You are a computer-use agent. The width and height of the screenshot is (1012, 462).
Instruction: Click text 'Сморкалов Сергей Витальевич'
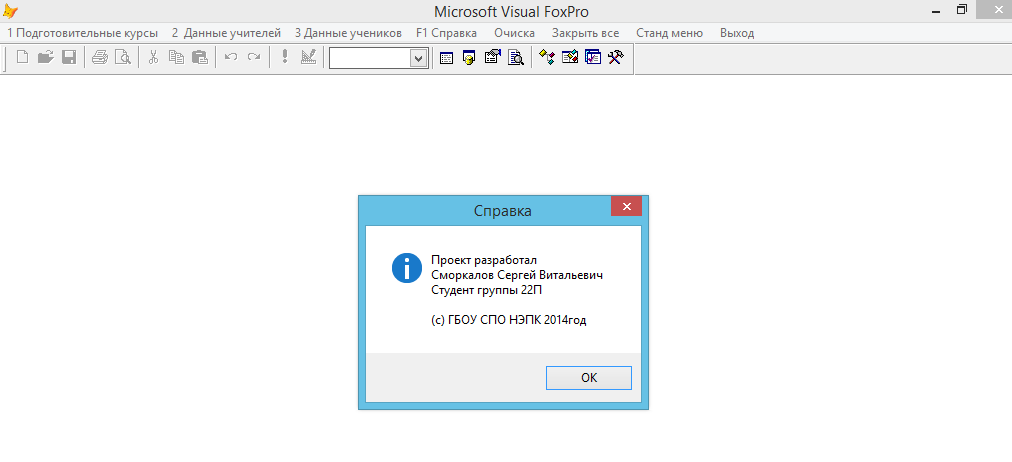click(x=517, y=275)
